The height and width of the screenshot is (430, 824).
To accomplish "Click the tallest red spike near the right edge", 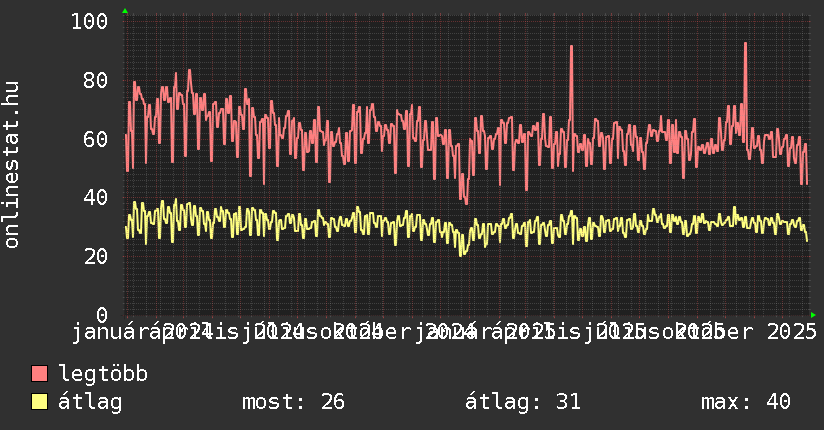I will pyautogui.click(x=745, y=45).
